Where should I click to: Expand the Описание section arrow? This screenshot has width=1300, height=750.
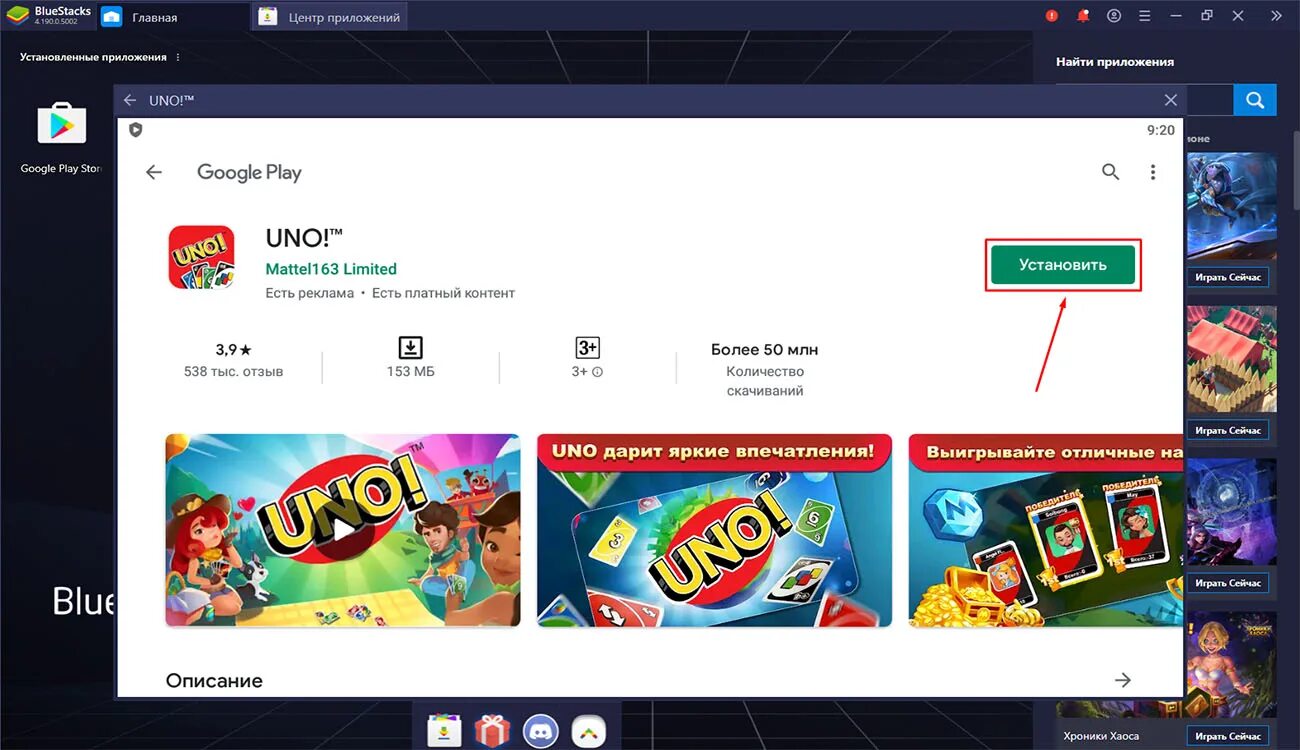tap(1123, 680)
